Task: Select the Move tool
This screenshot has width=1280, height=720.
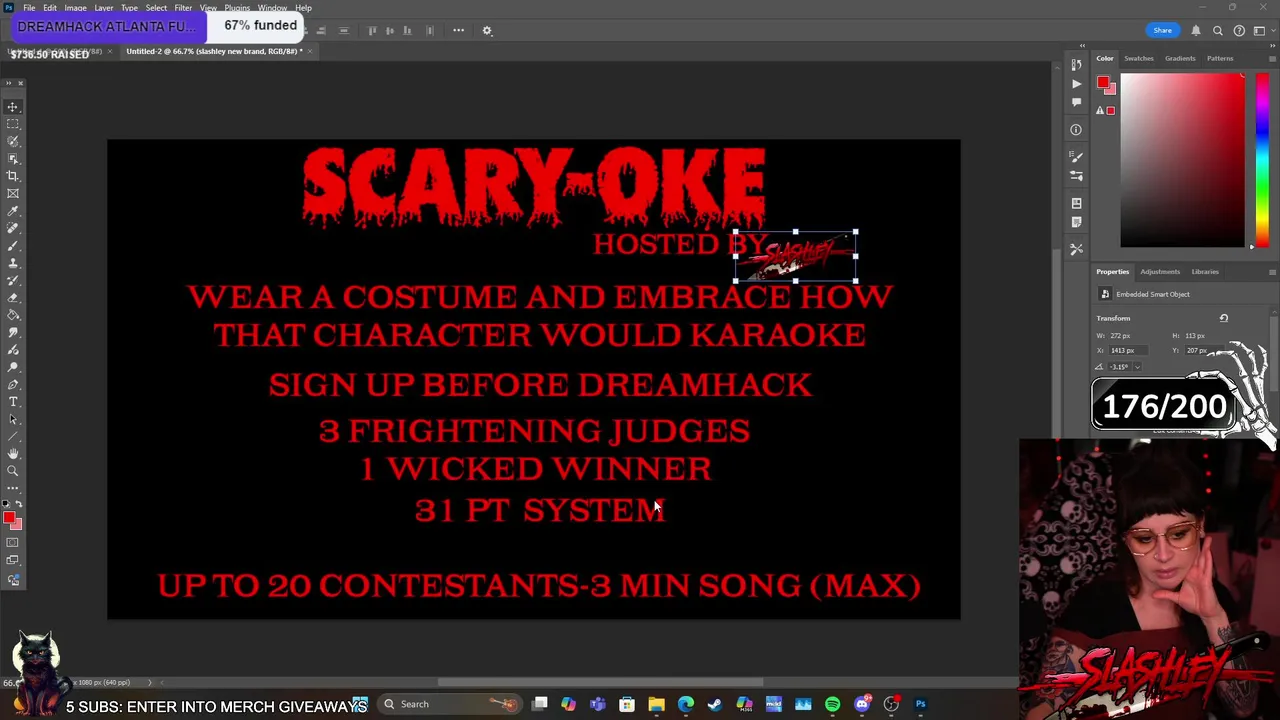Action: (13, 106)
